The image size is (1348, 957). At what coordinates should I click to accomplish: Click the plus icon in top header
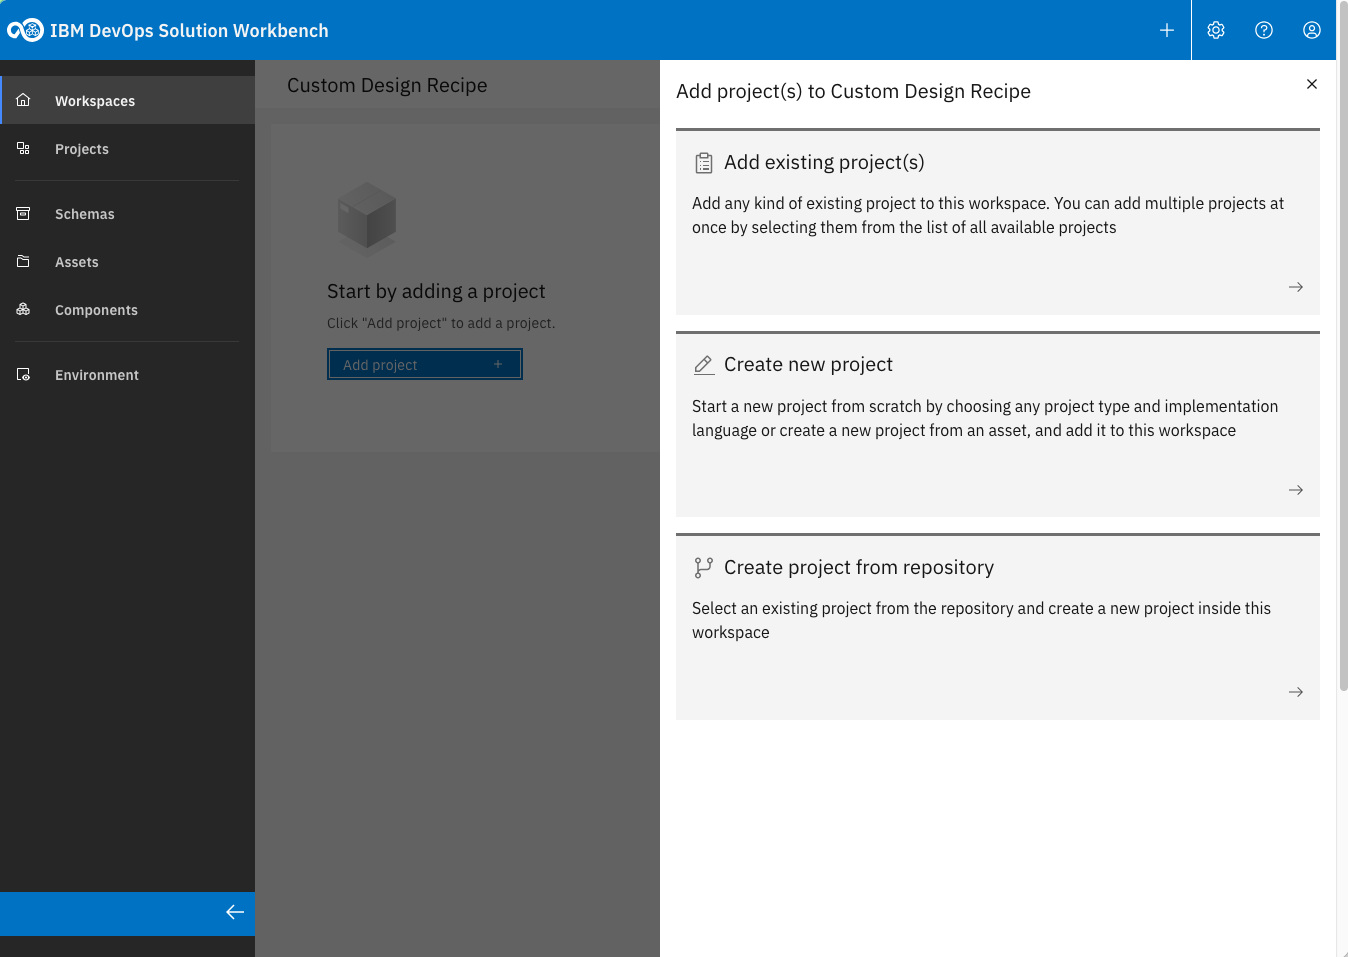coord(1167,30)
